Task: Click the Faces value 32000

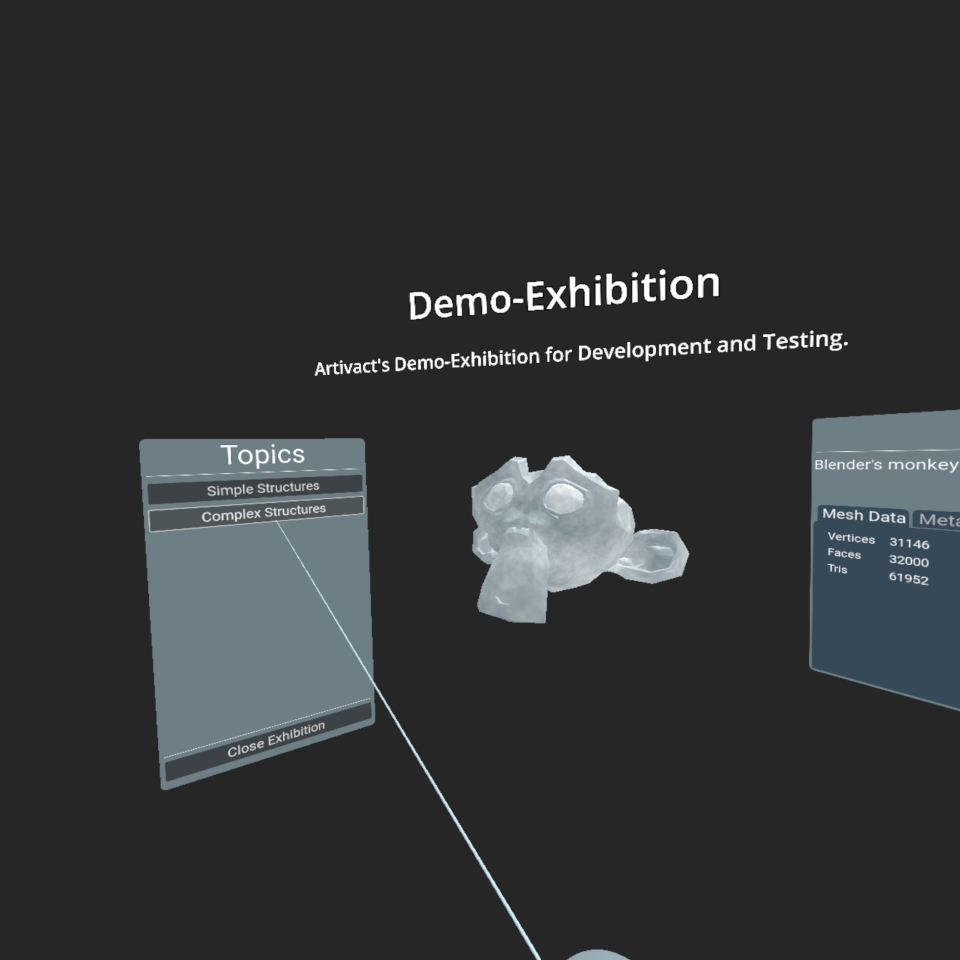Action: point(909,561)
